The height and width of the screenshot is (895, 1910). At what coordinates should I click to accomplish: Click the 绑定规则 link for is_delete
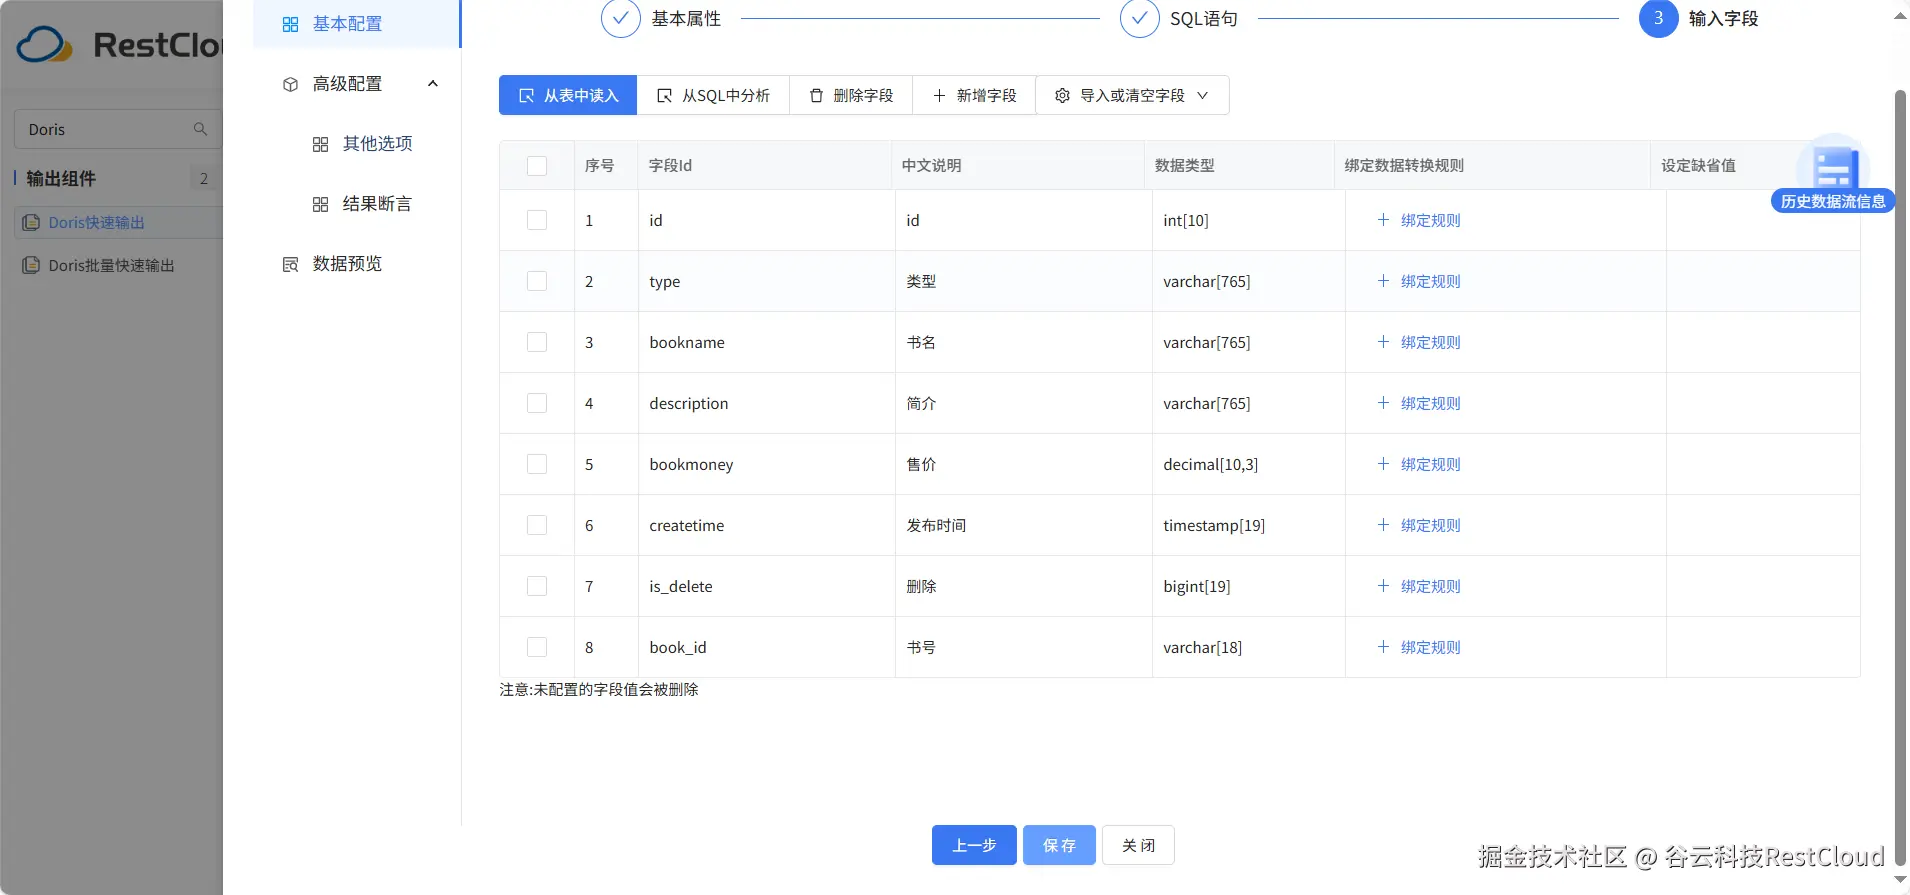1430,586
